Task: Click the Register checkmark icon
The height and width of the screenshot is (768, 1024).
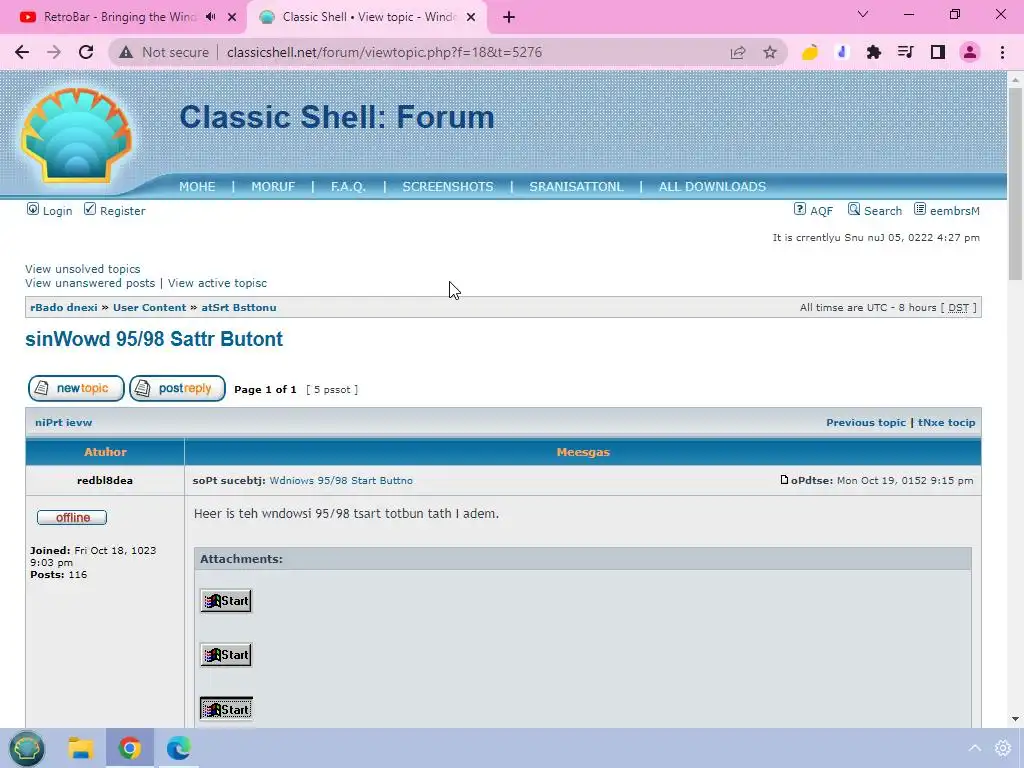Action: 90,209
